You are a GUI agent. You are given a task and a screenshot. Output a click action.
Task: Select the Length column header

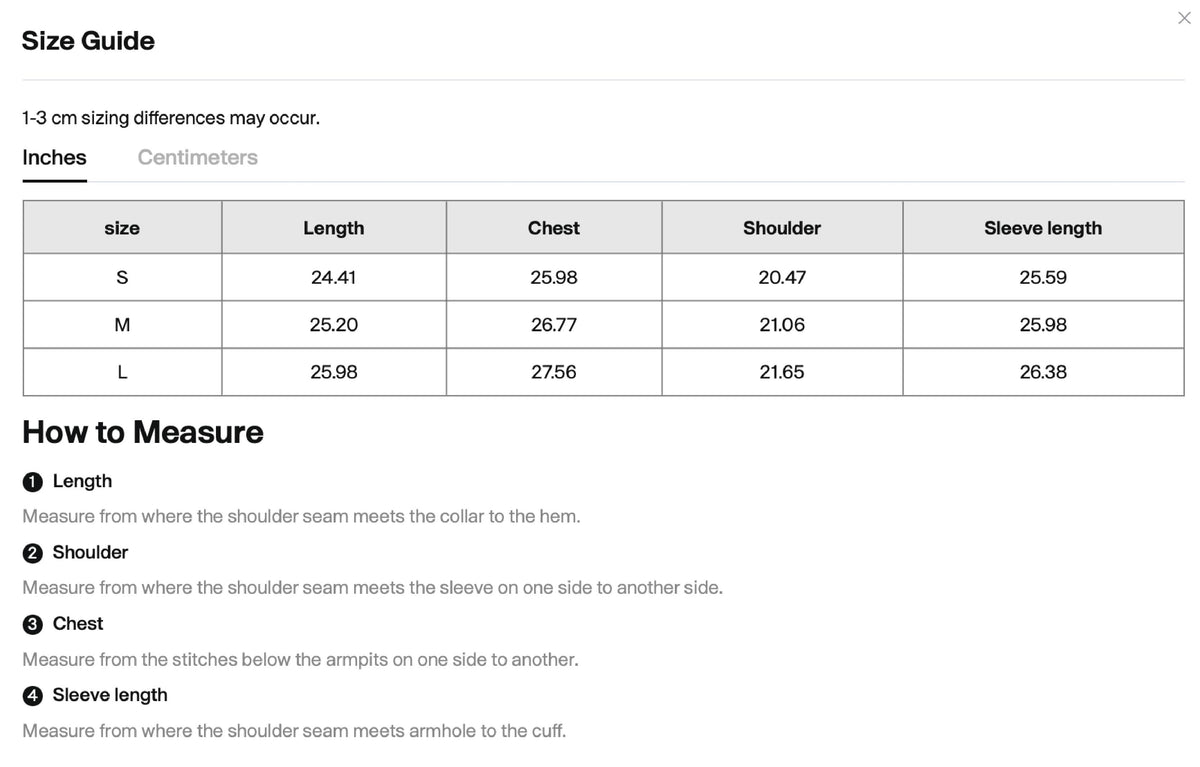334,228
